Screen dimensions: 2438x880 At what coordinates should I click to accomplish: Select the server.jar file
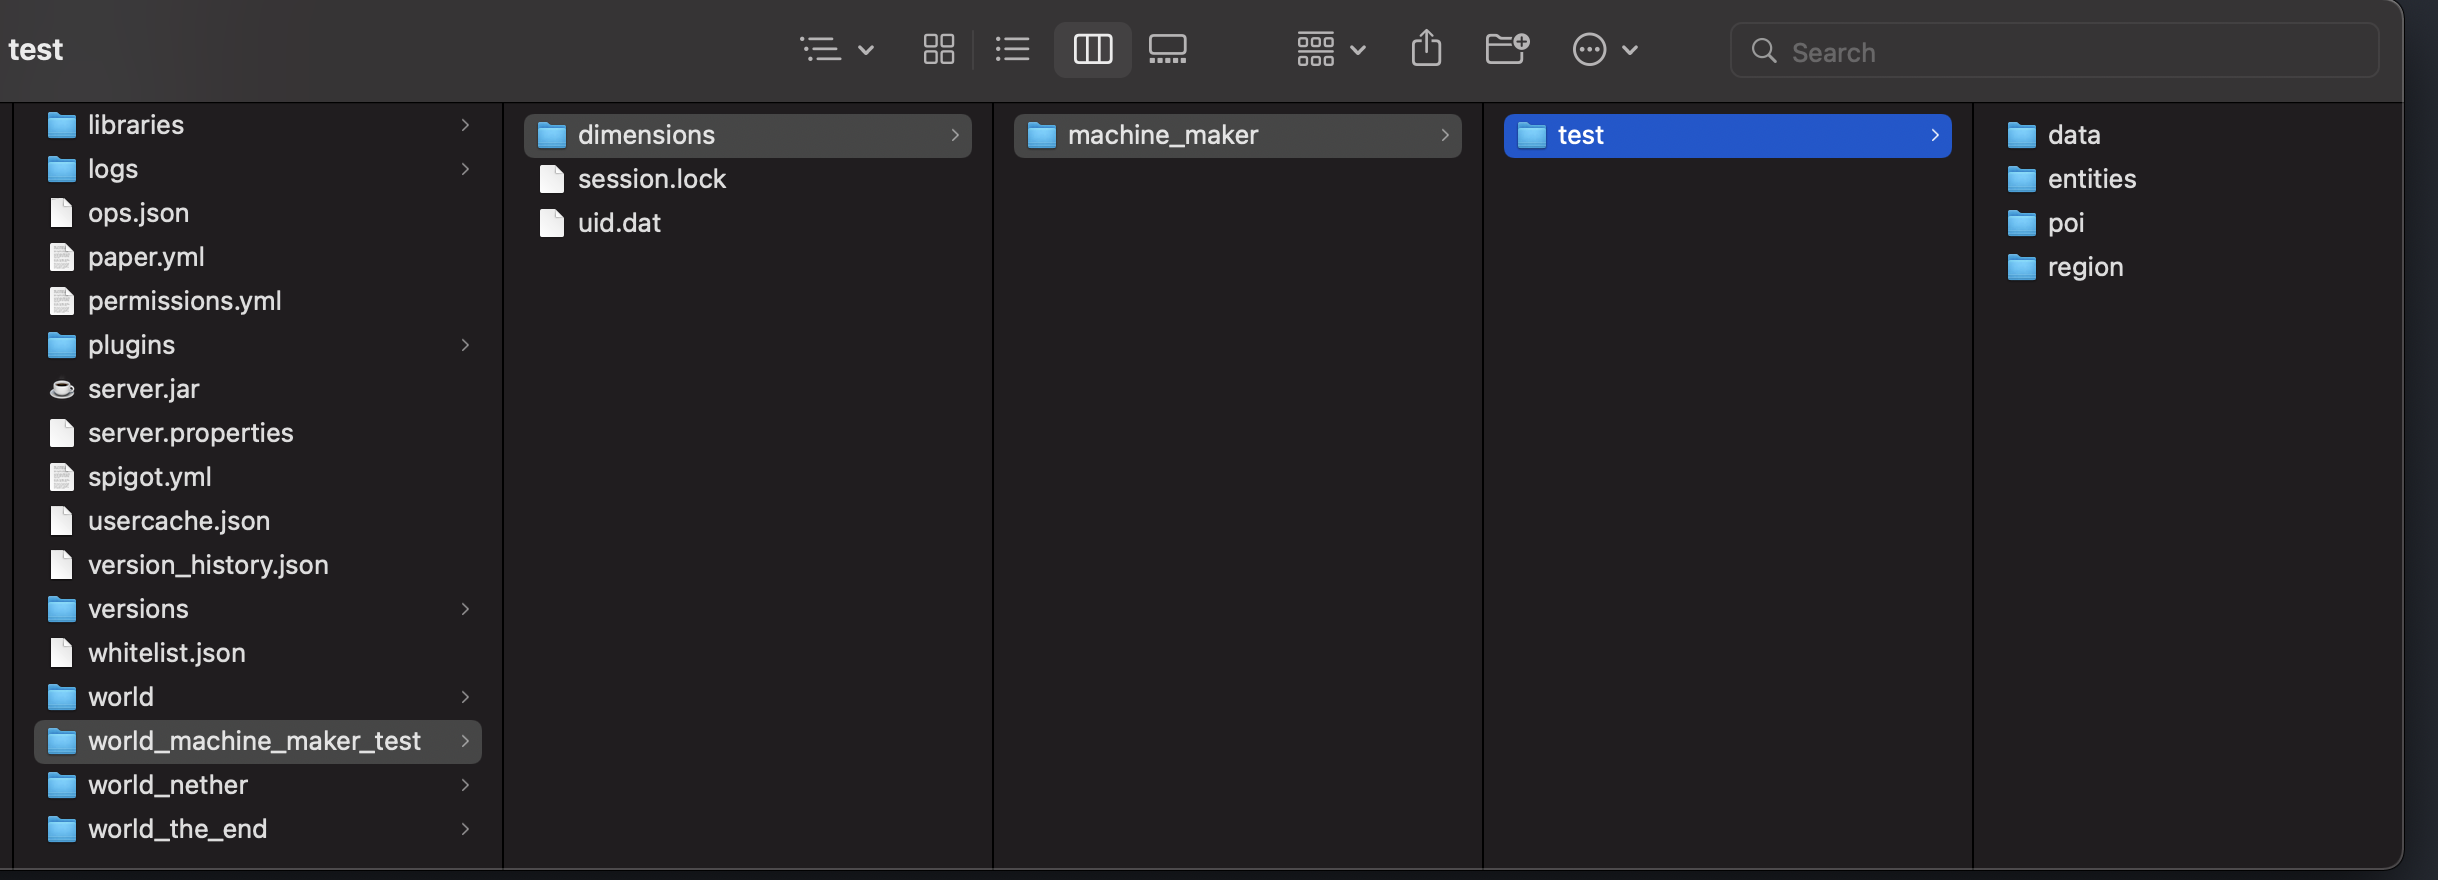coord(258,389)
